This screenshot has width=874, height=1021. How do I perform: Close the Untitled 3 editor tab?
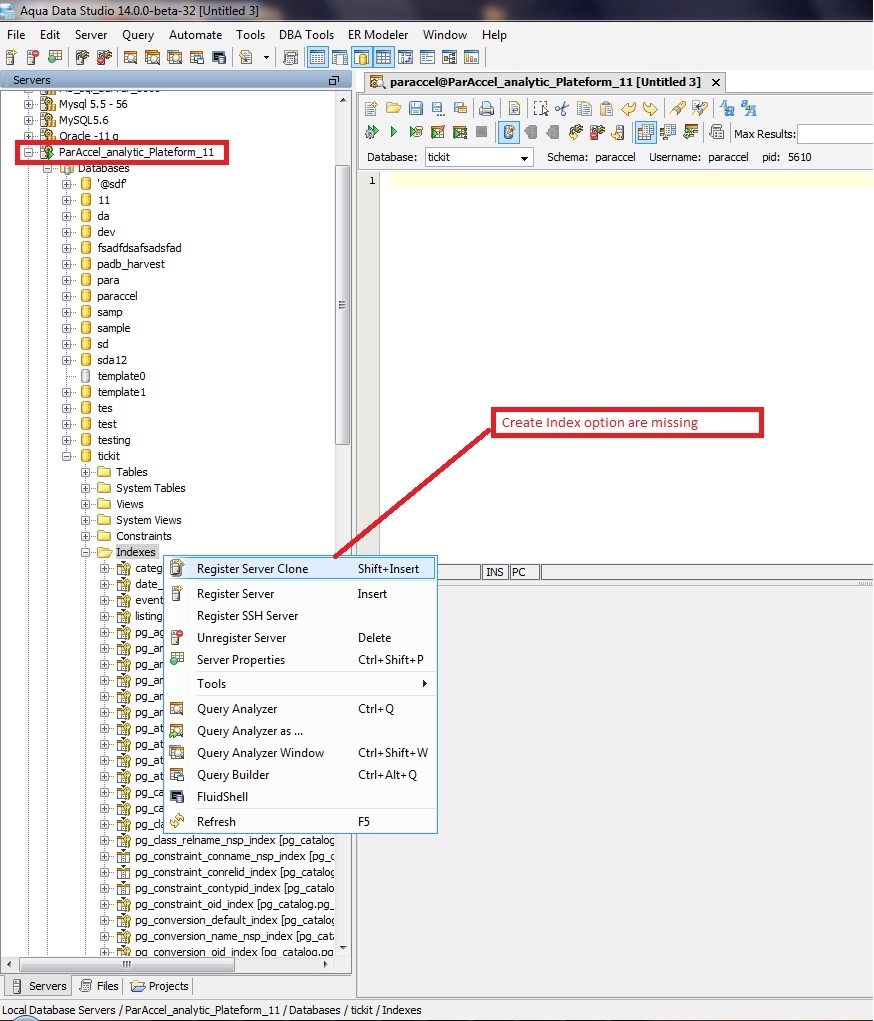pos(716,82)
